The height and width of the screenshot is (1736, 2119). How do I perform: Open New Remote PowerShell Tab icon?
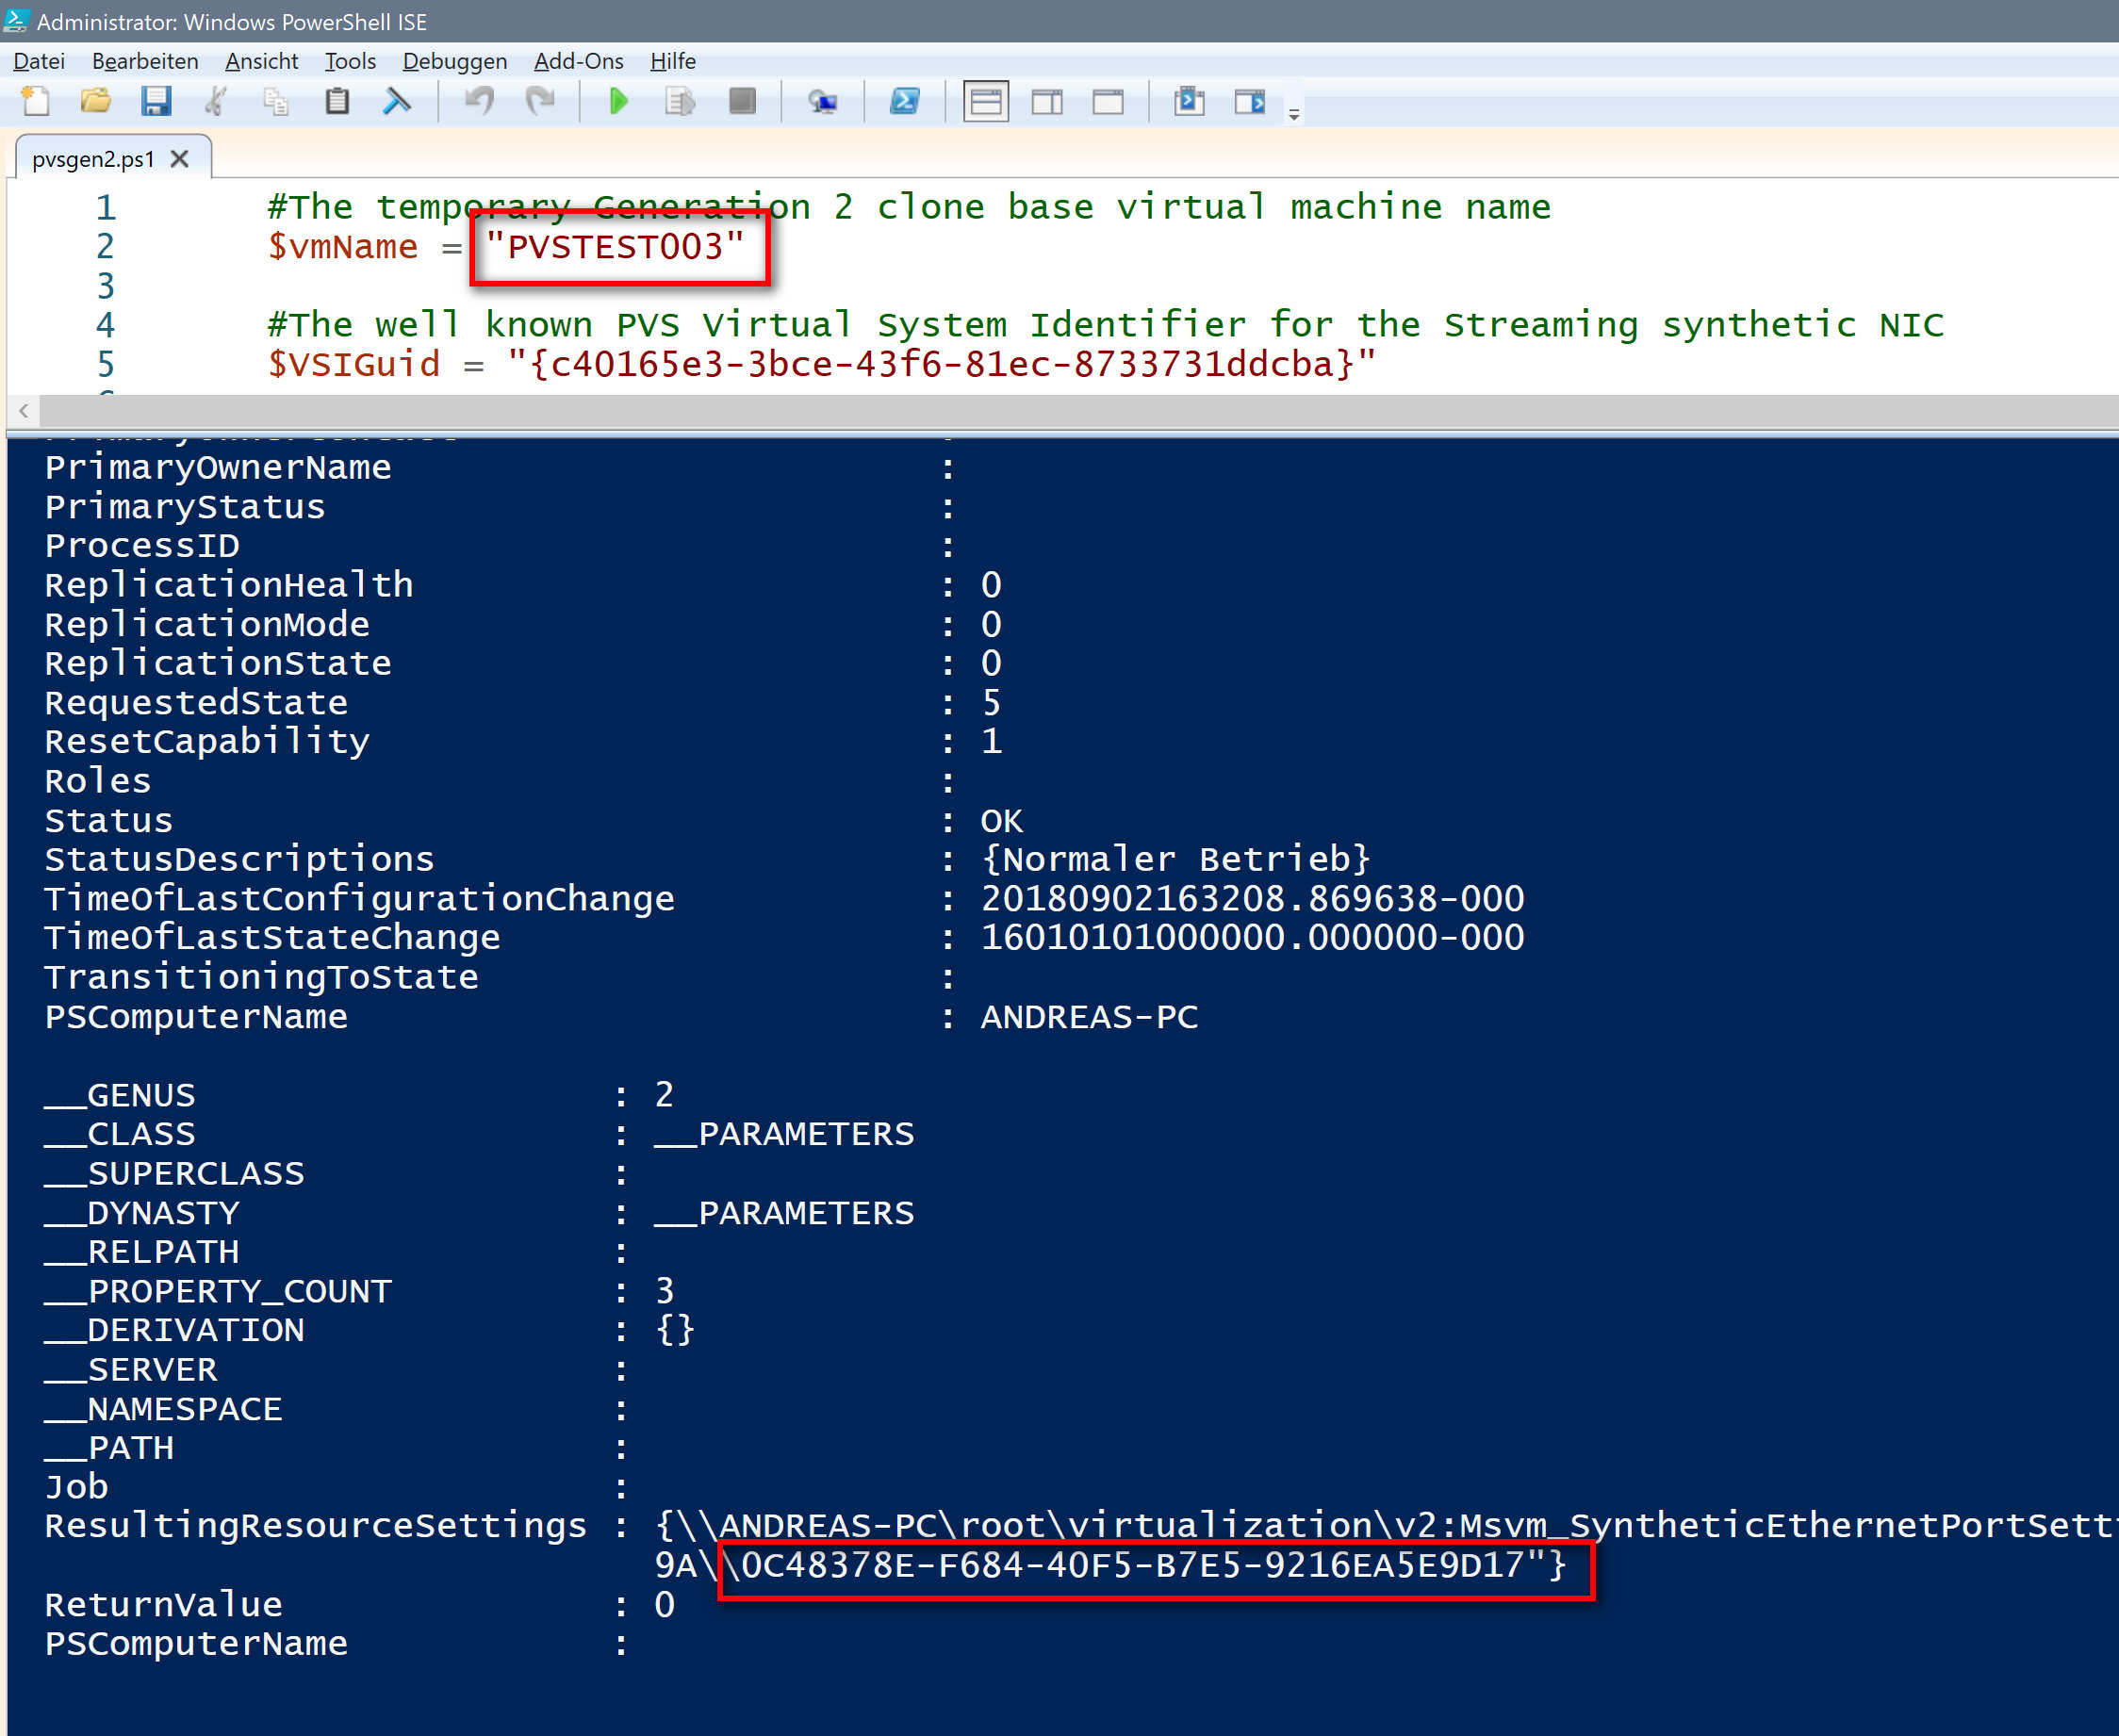pyautogui.click(x=823, y=101)
